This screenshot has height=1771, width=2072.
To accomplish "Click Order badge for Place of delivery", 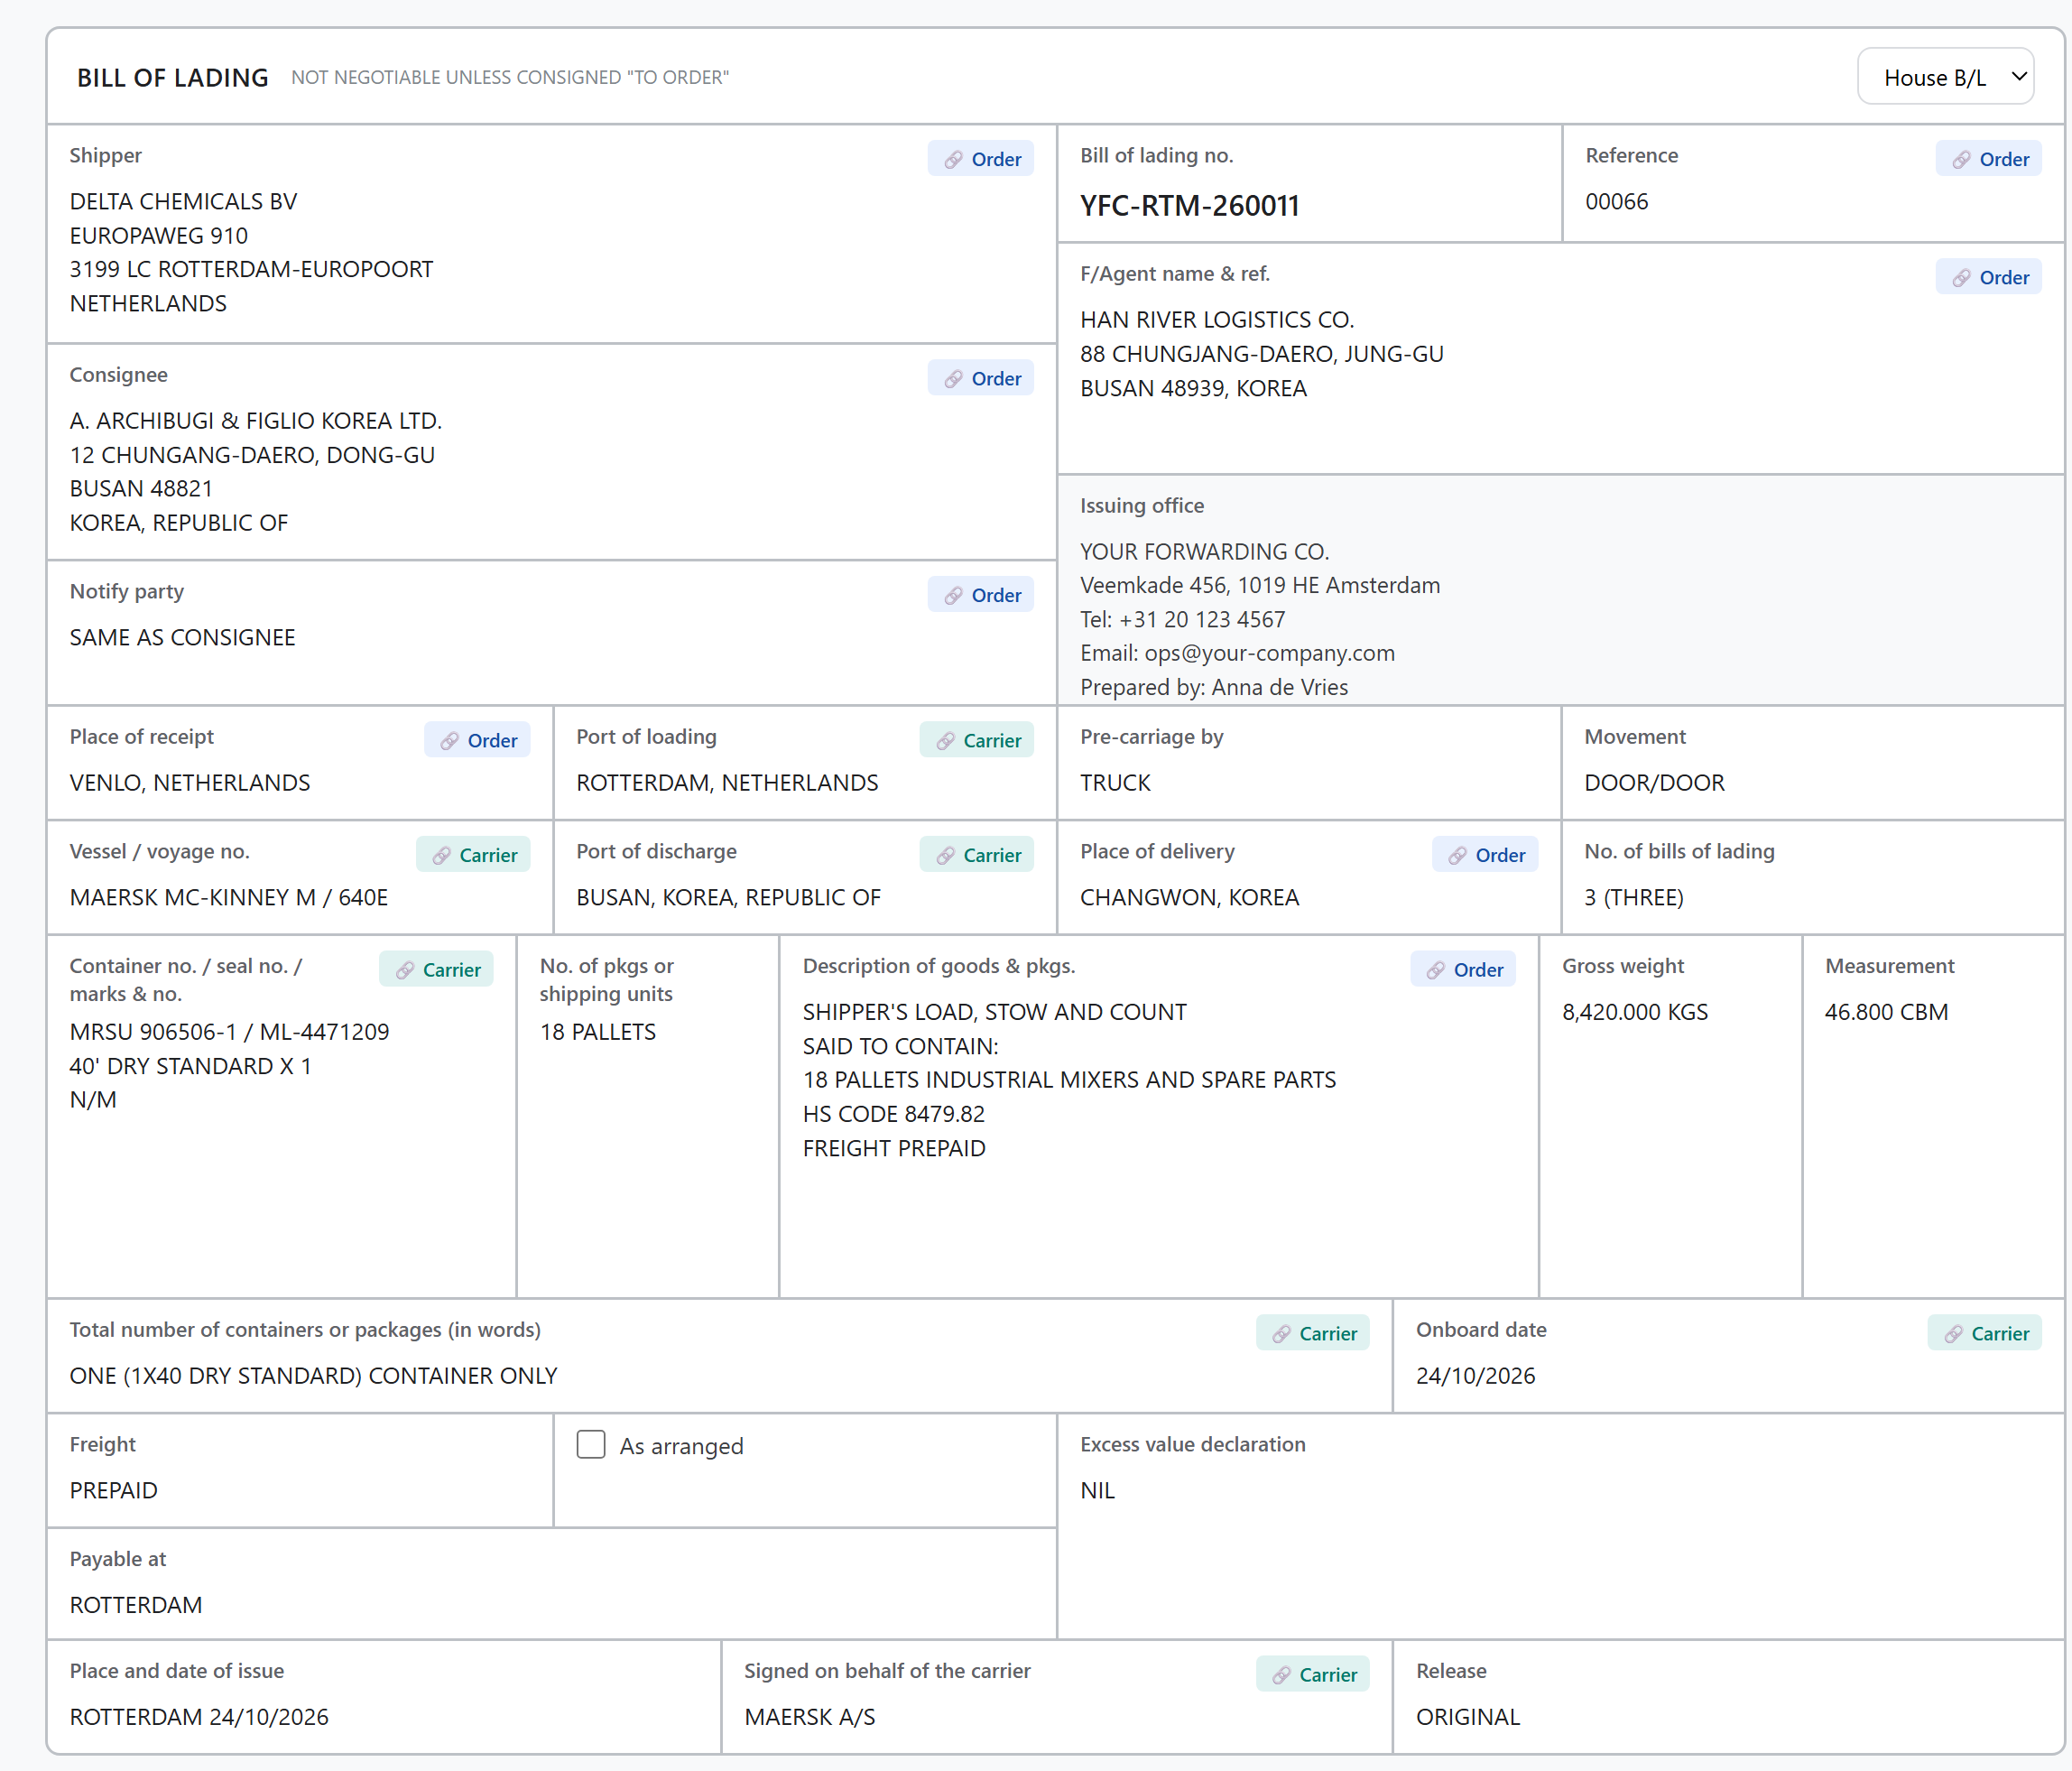I will [1485, 855].
